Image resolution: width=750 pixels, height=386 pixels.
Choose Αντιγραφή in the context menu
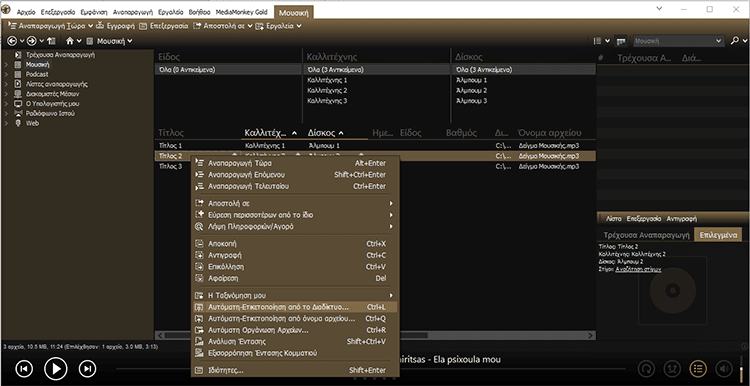pyautogui.click(x=295, y=255)
